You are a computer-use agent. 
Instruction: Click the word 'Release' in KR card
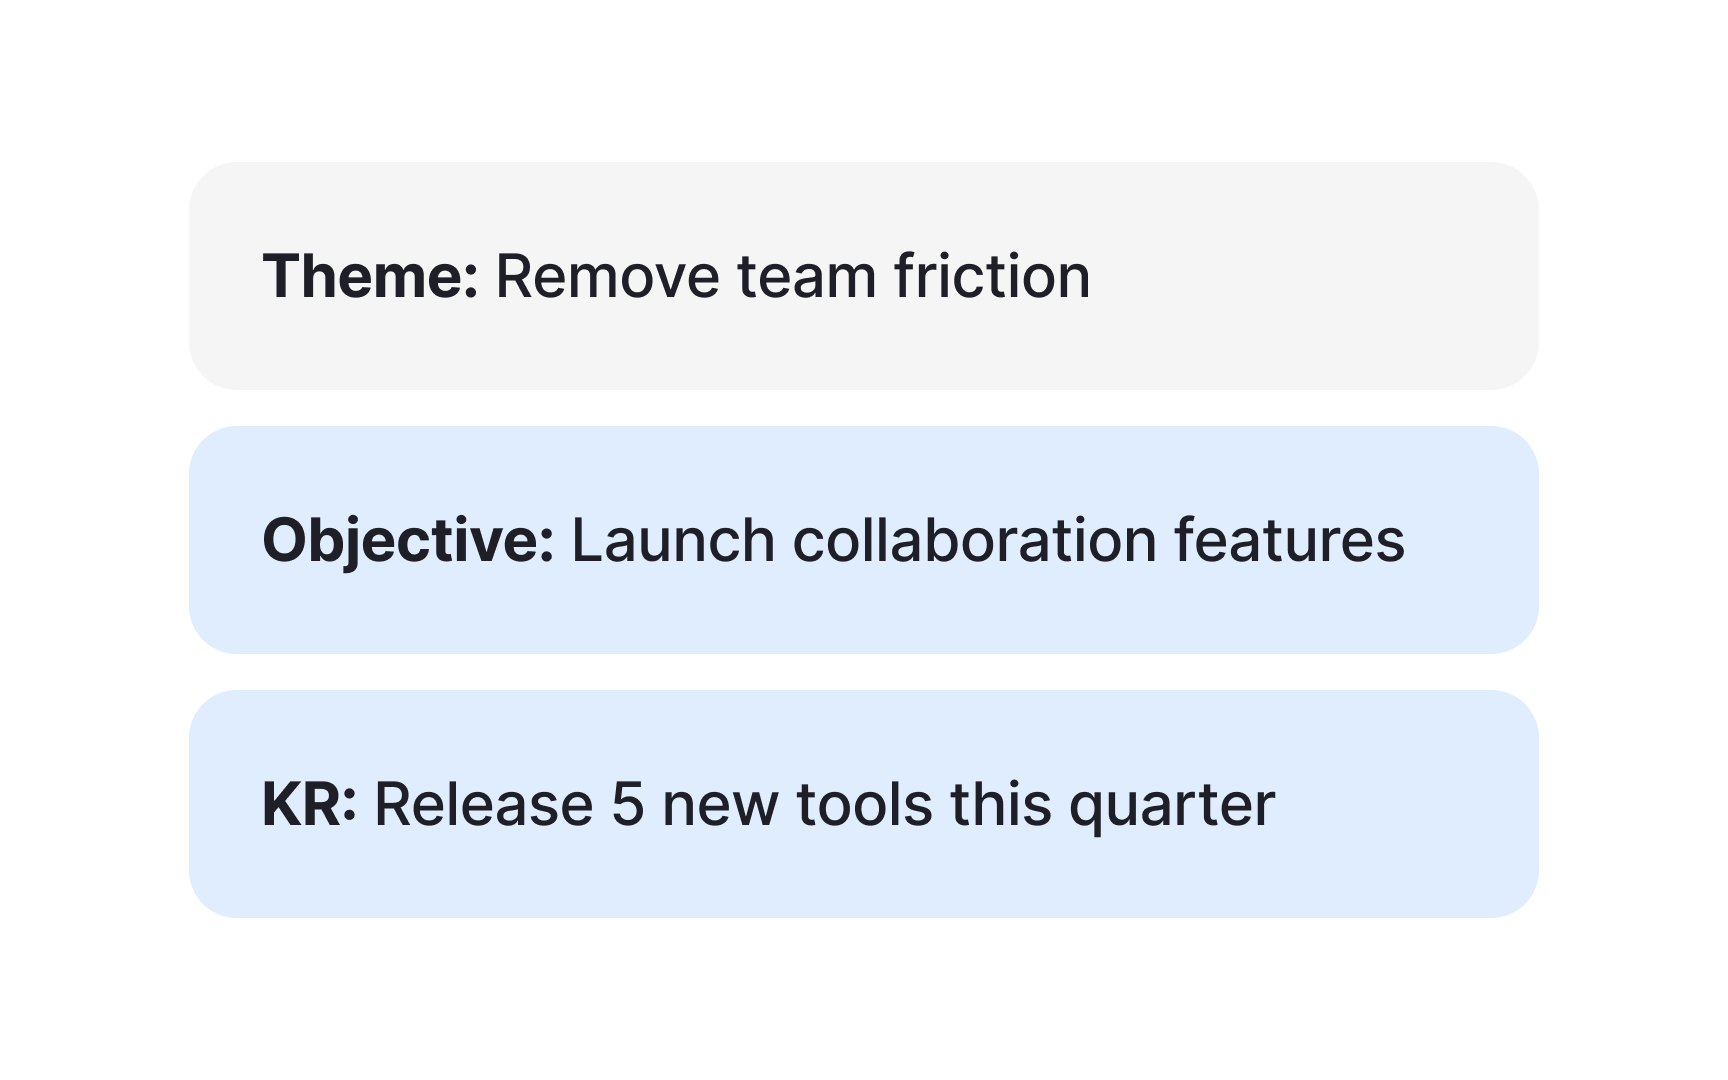click(x=484, y=804)
